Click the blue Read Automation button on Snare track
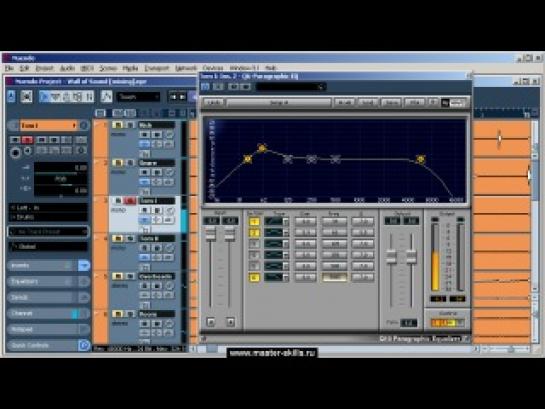This screenshot has width=545, height=409. [x=144, y=182]
